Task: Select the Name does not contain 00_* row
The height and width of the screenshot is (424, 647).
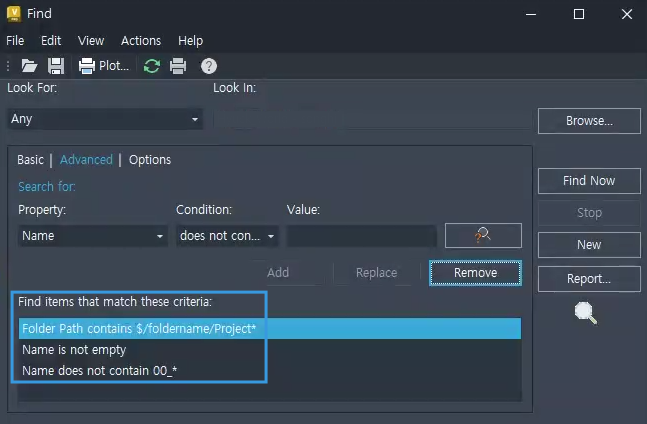Action: (270, 370)
